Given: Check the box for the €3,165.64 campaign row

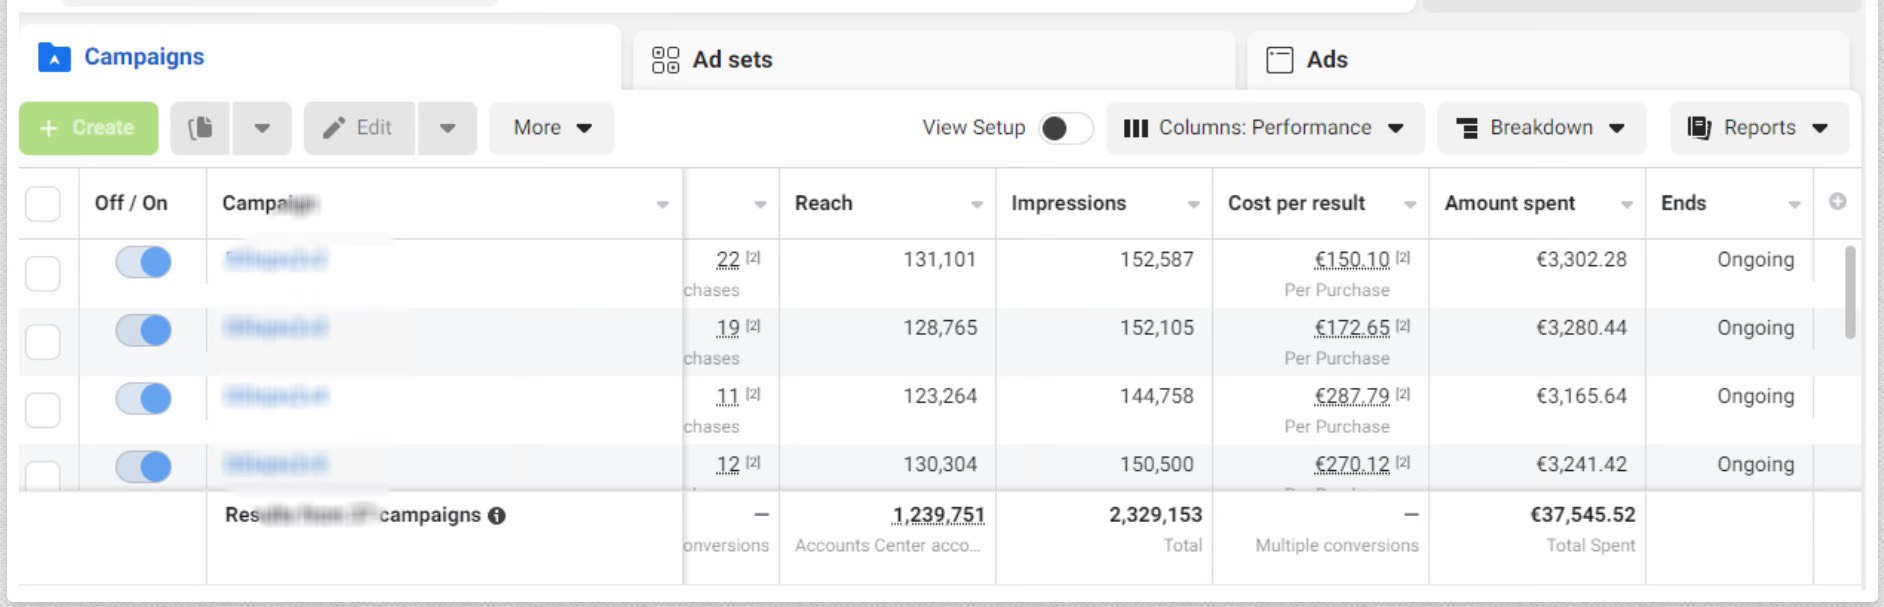Looking at the screenshot, I should 42,409.
